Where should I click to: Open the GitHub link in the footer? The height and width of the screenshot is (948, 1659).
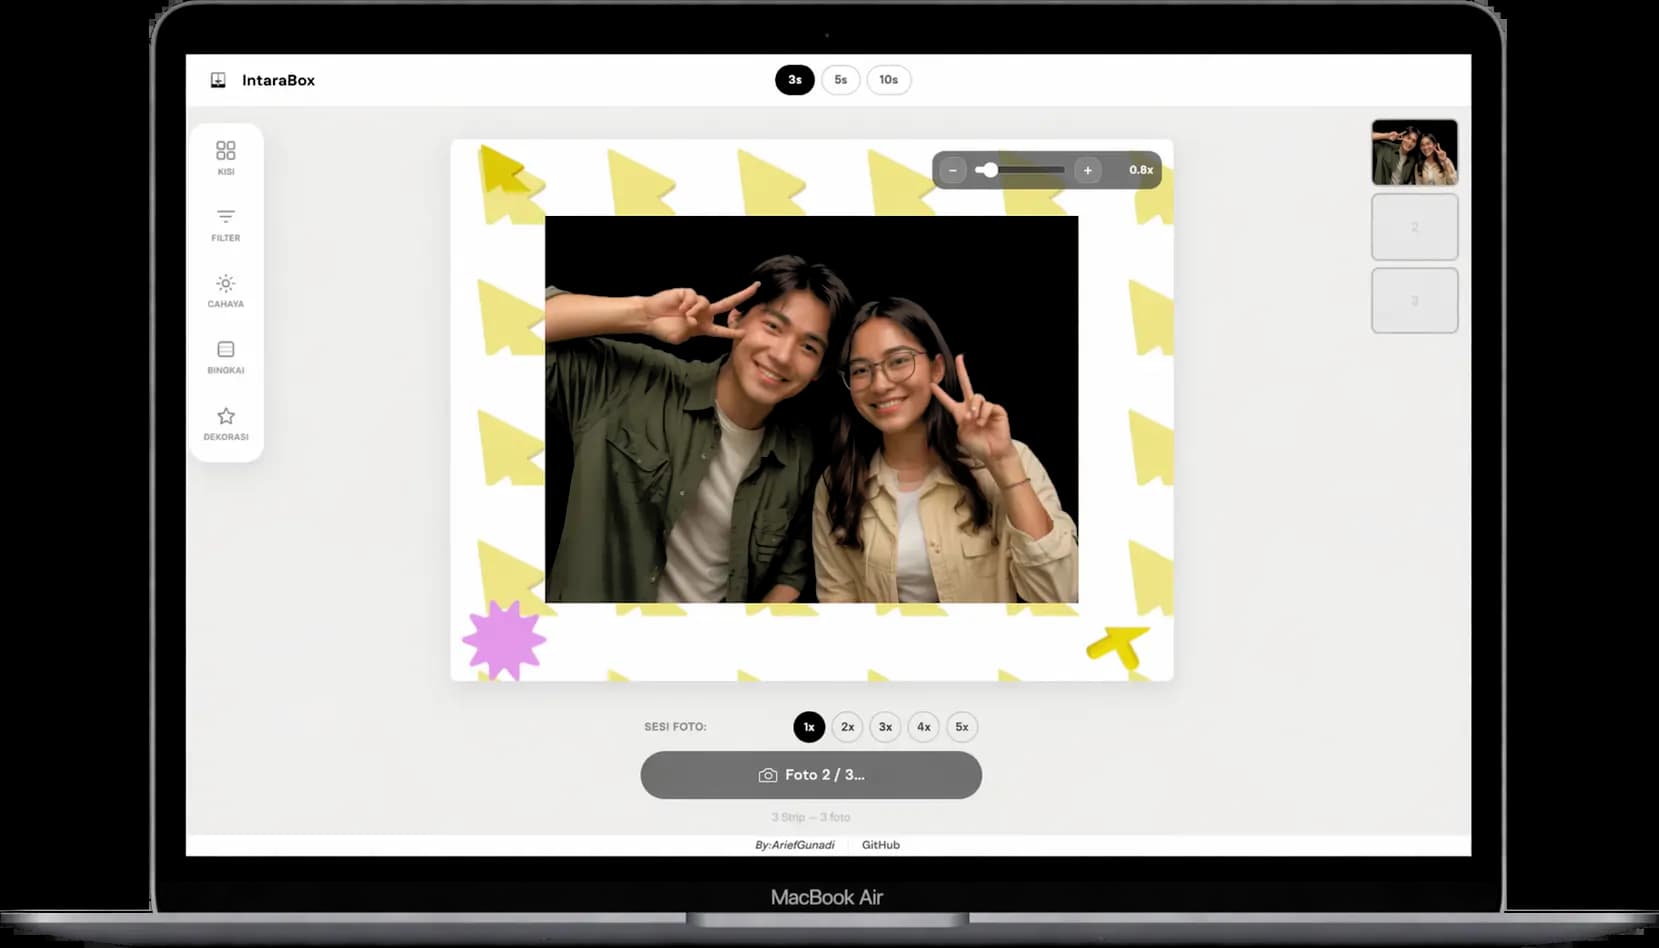point(881,844)
